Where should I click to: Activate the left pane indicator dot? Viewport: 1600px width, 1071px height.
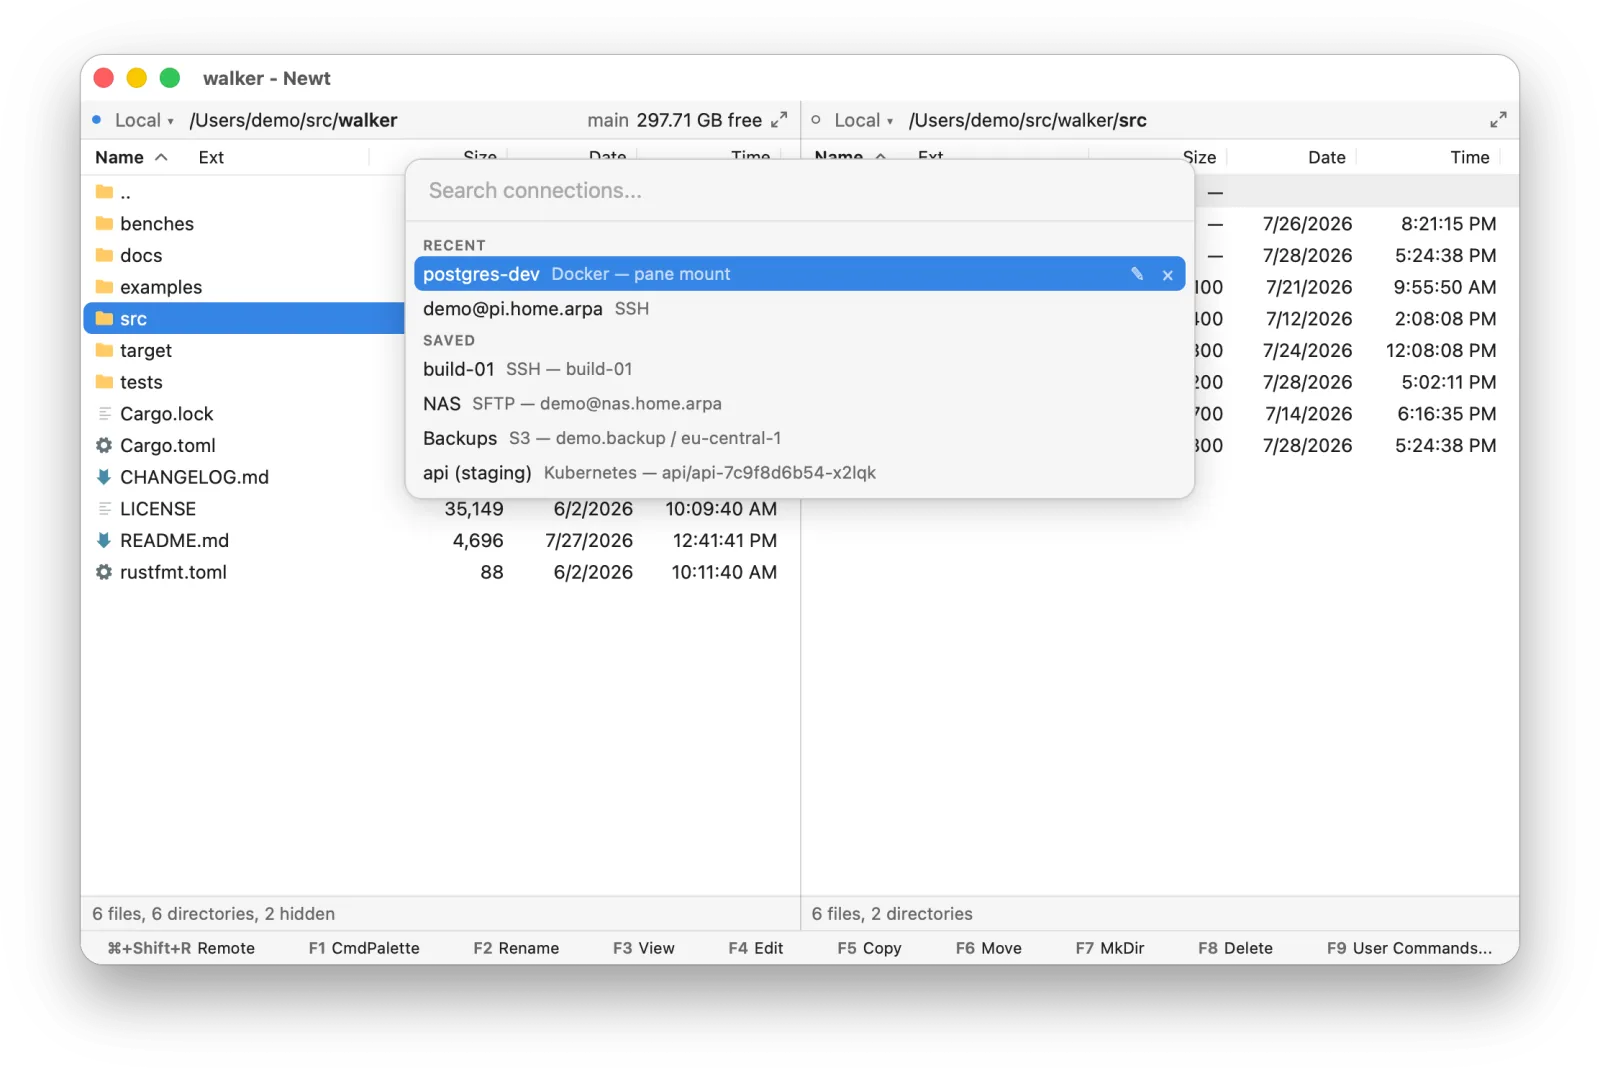[97, 120]
